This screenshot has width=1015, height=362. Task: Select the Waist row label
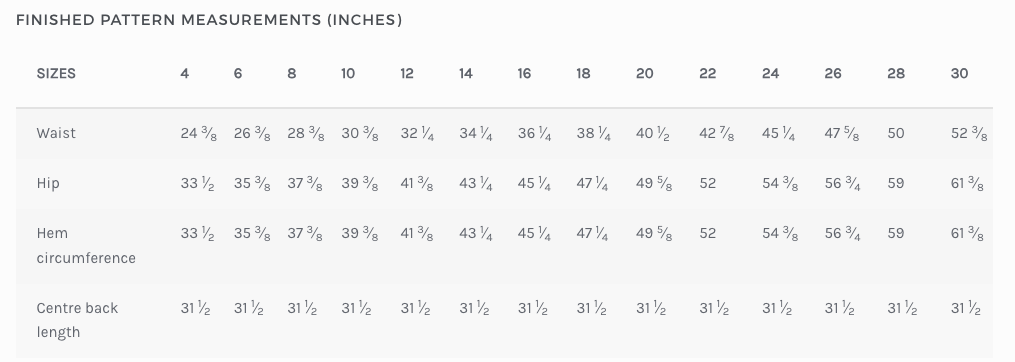[x=56, y=133]
